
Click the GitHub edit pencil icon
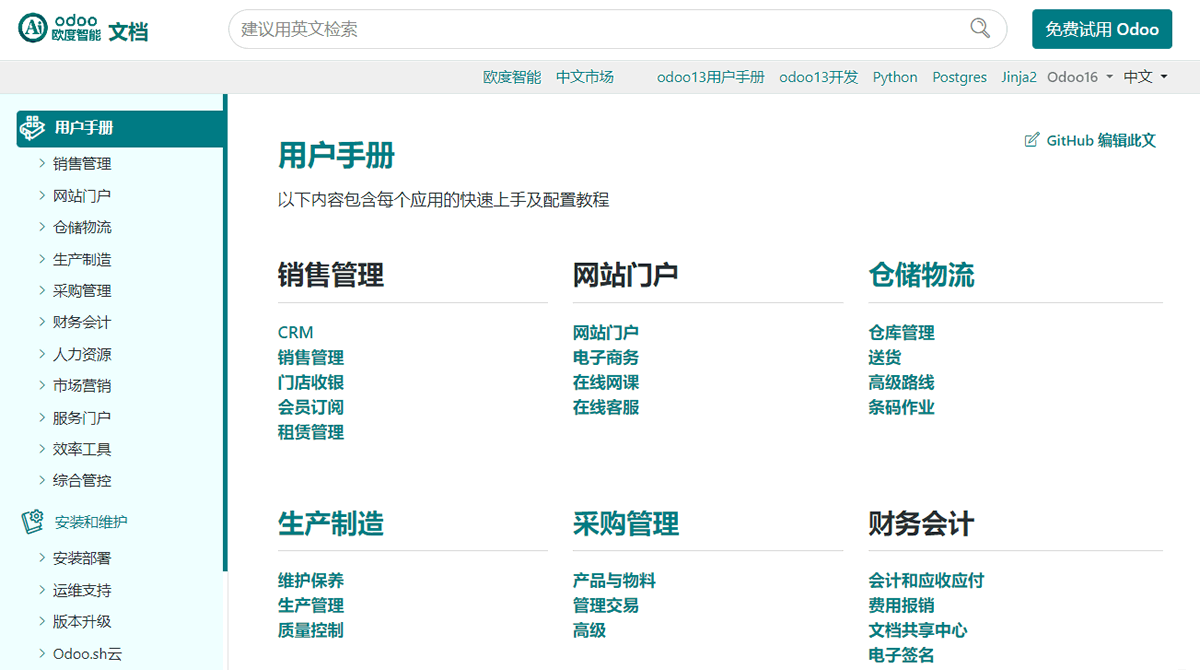(x=1032, y=140)
